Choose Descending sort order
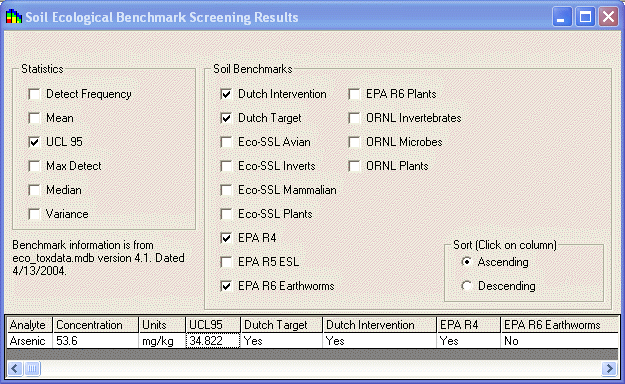625x384 pixels. coord(466,286)
